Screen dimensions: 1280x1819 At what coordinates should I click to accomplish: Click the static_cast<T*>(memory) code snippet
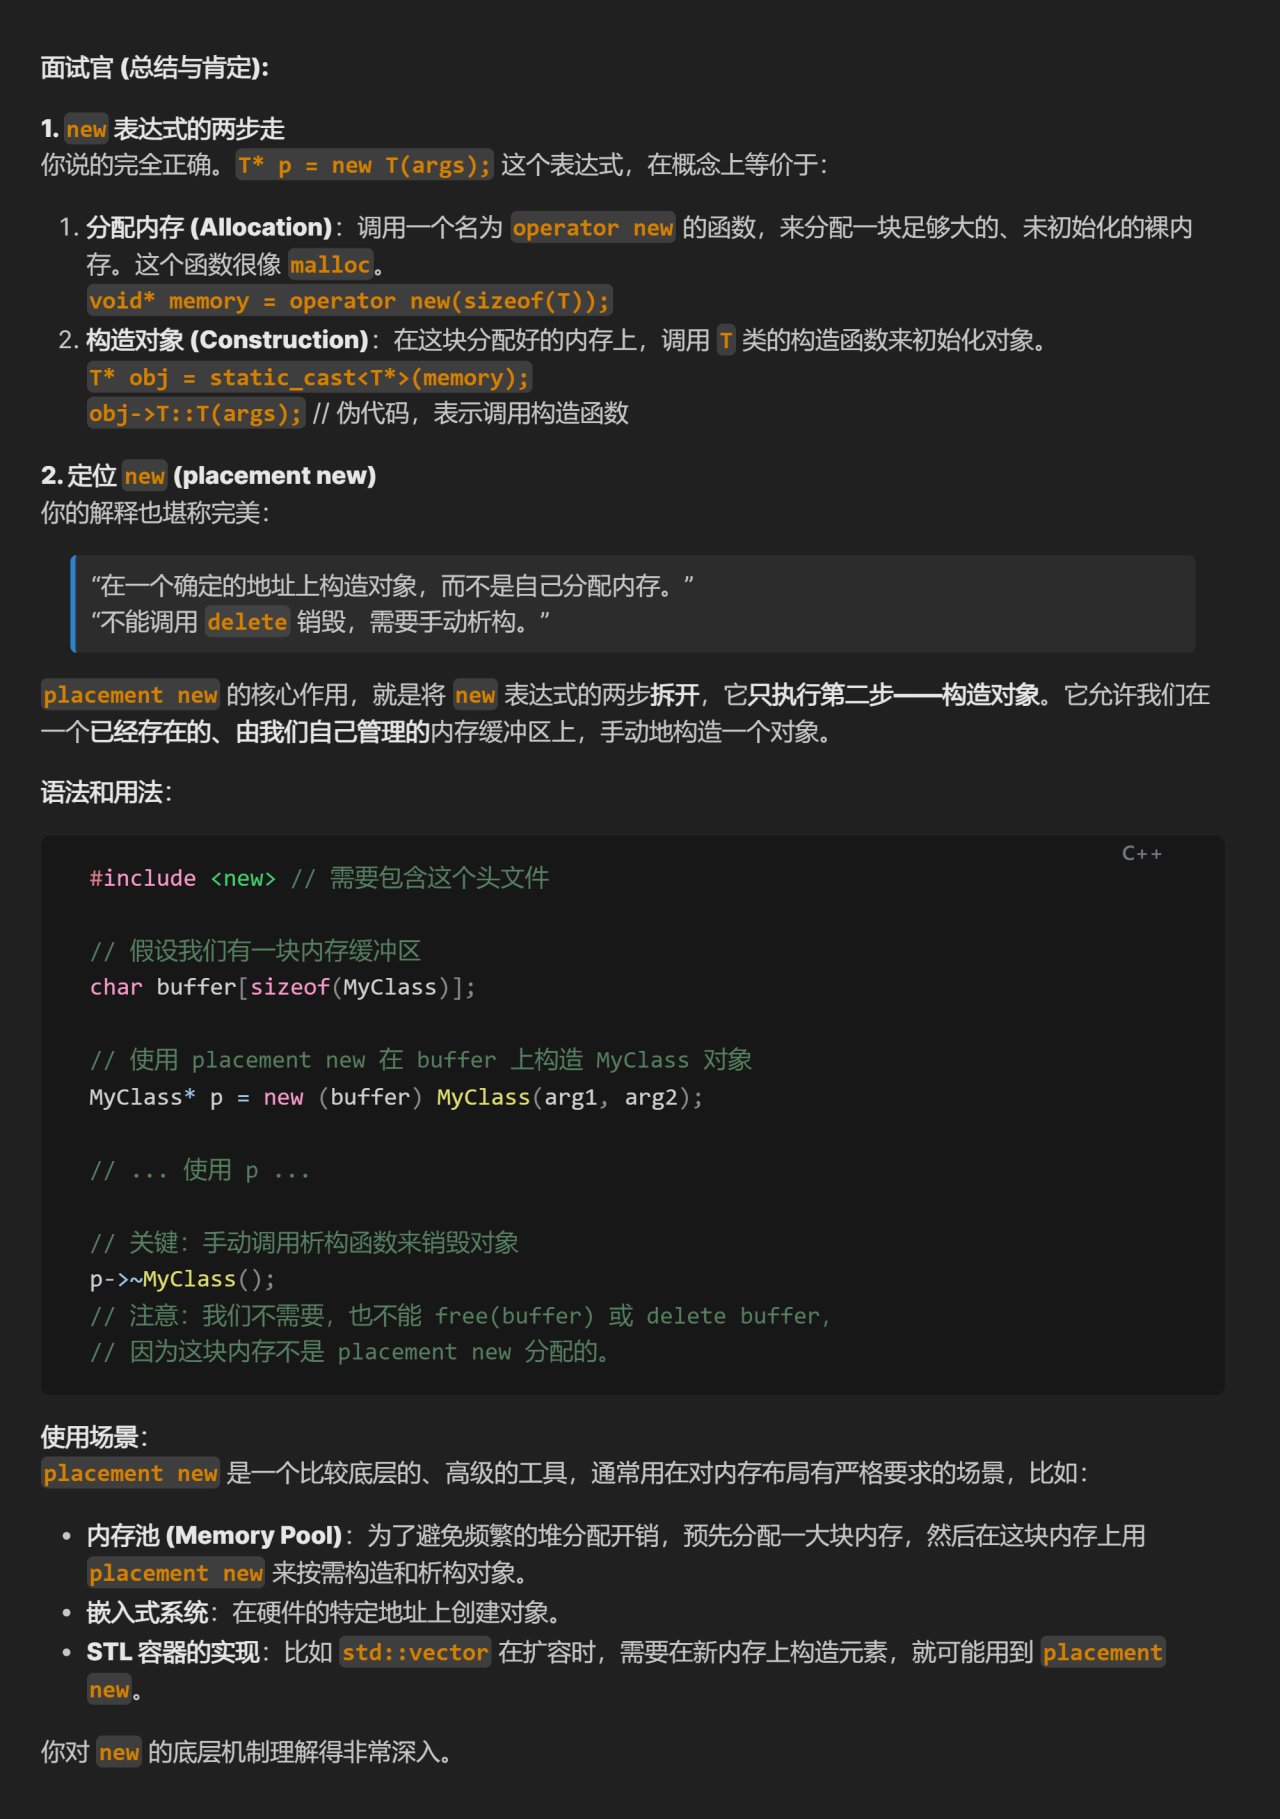point(308,378)
